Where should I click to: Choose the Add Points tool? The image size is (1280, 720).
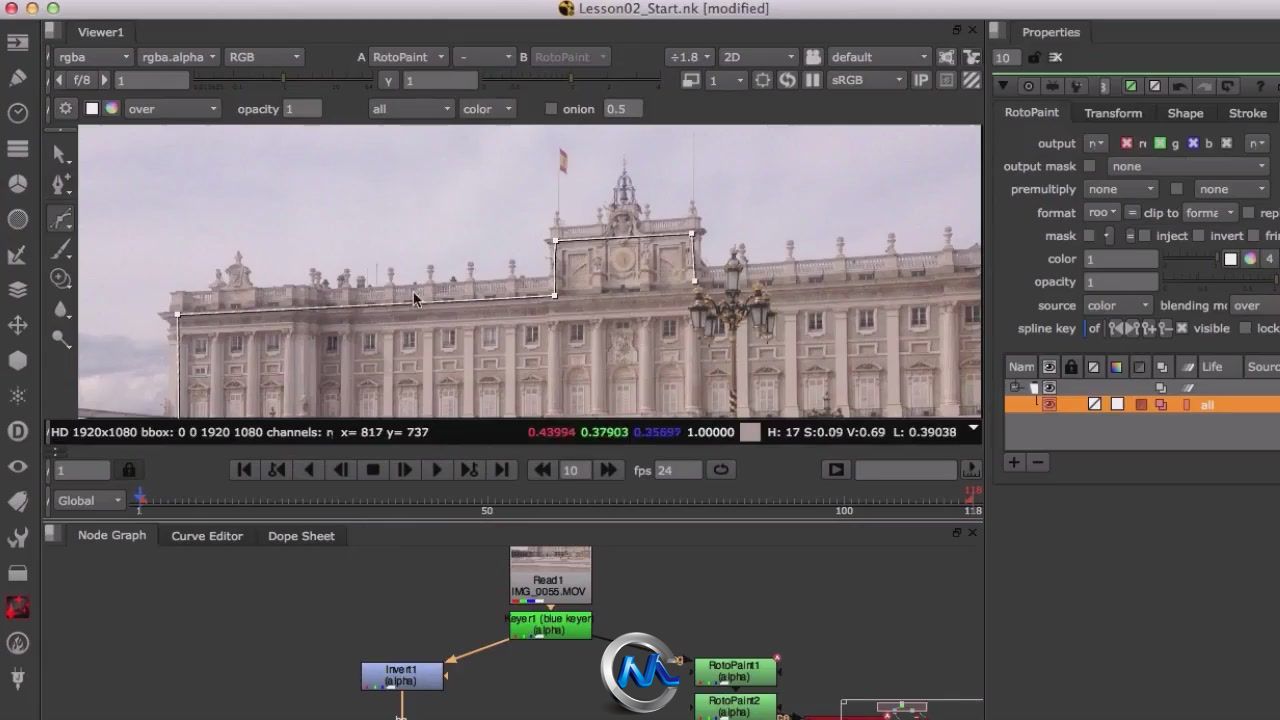click(x=61, y=185)
